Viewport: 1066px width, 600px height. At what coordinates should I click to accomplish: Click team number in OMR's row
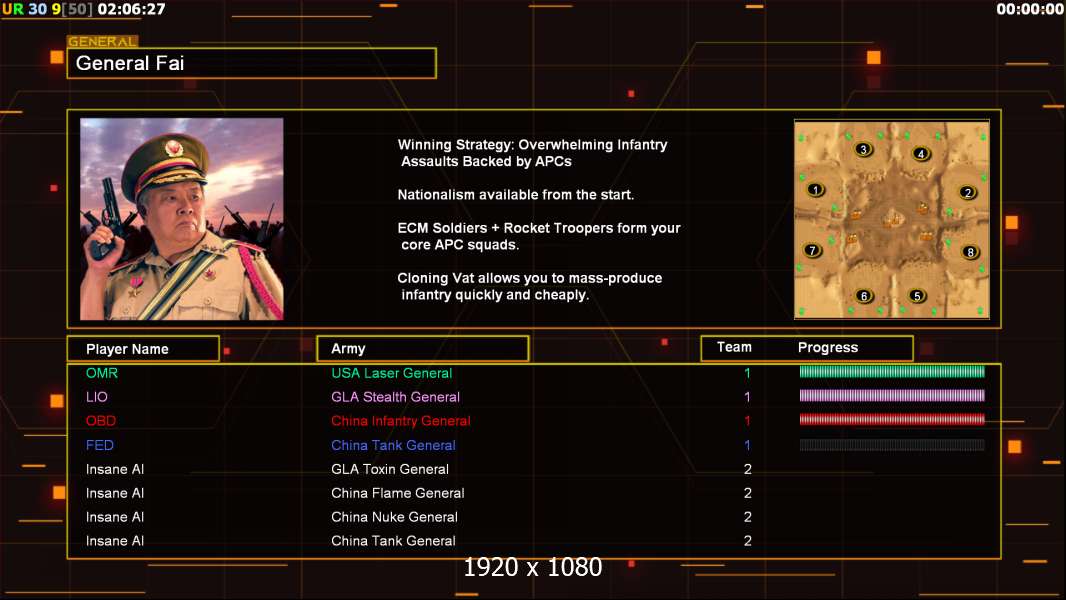pyautogui.click(x=747, y=373)
